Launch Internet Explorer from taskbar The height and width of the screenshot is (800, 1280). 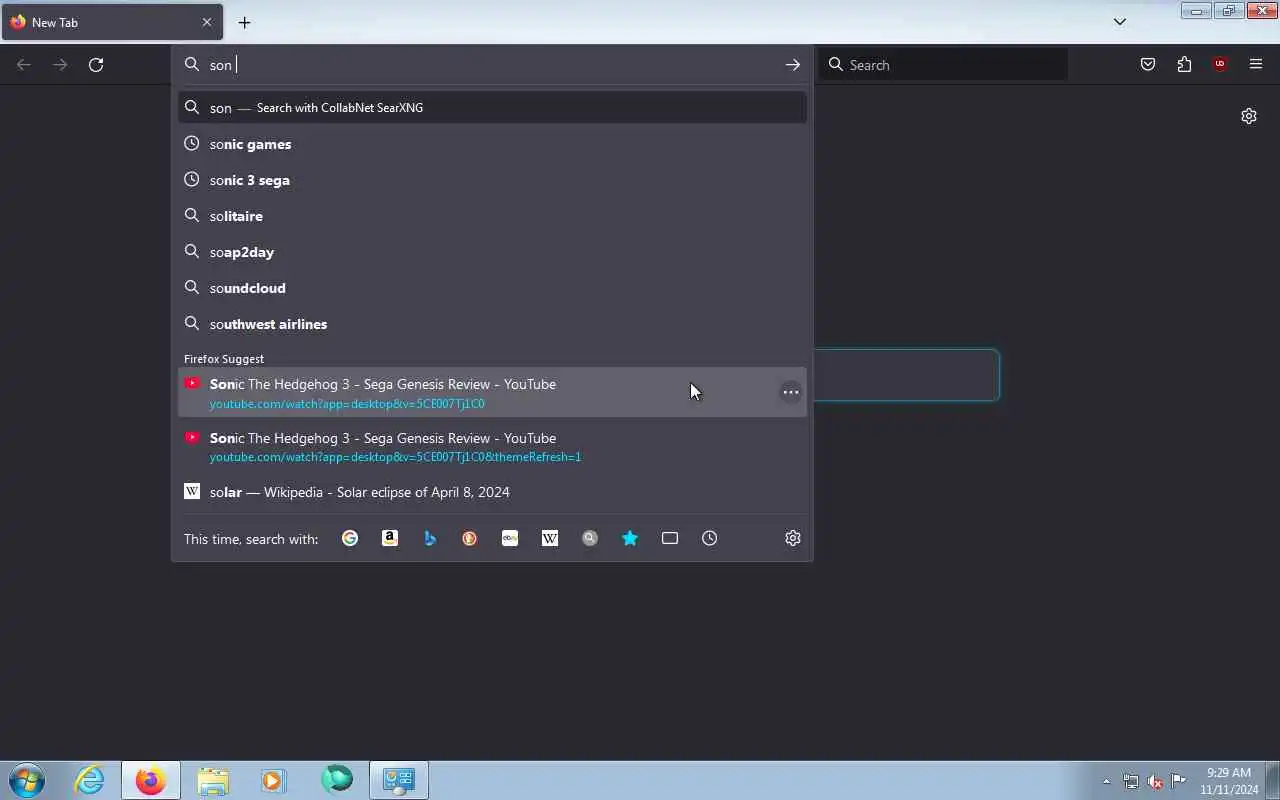(91, 780)
